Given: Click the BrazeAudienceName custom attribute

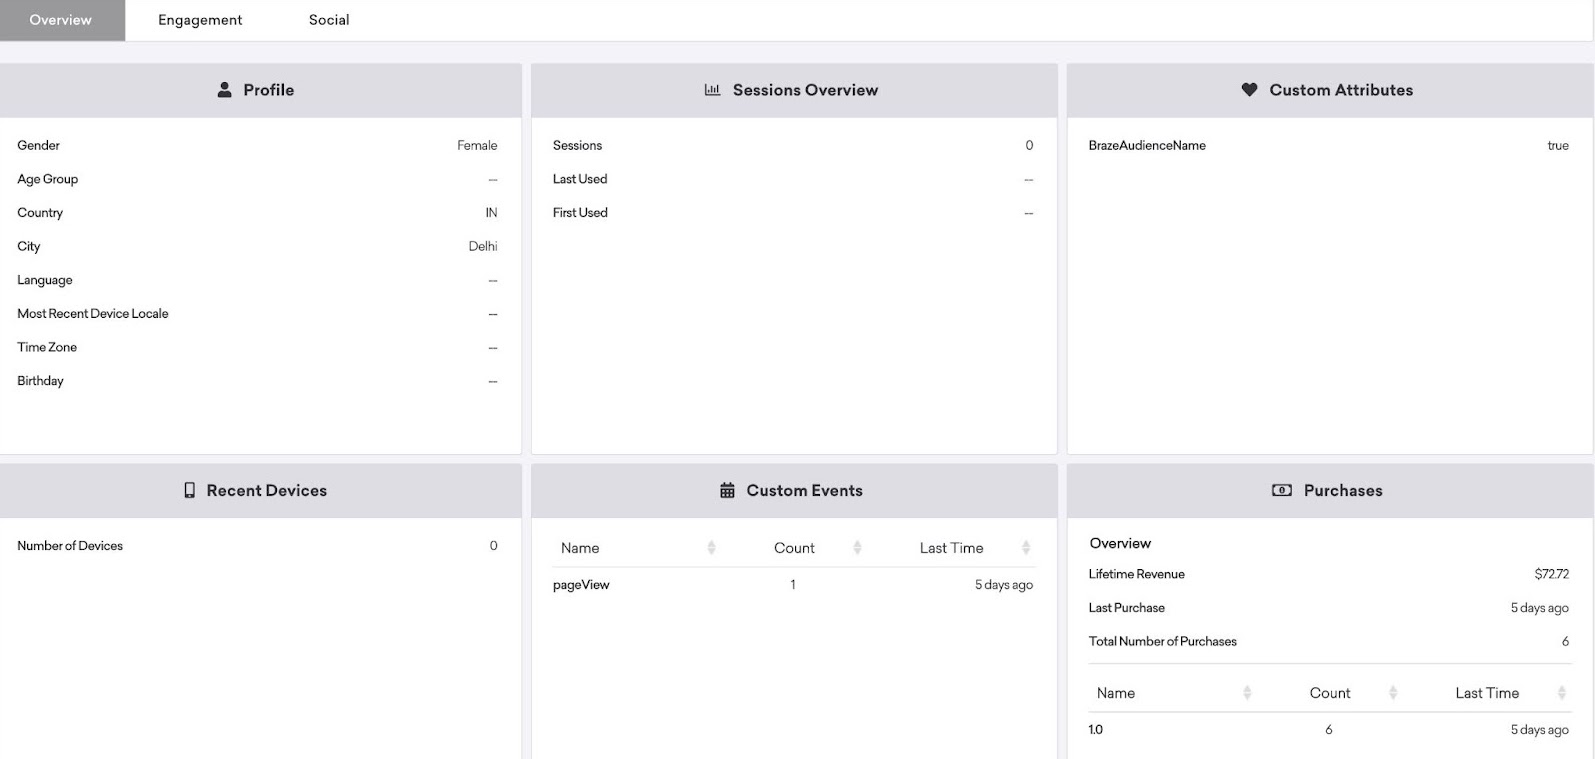Looking at the screenshot, I should 1147,145.
